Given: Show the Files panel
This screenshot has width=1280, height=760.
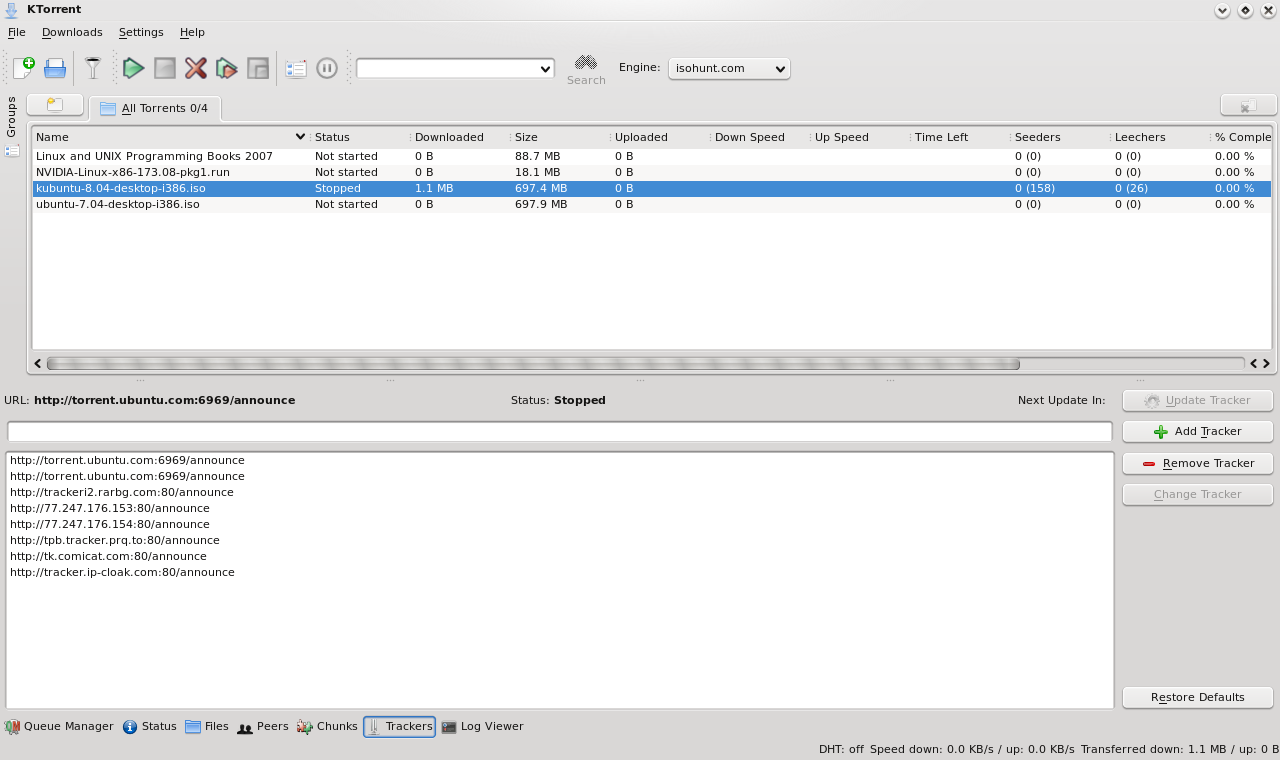Looking at the screenshot, I should pyautogui.click(x=207, y=727).
